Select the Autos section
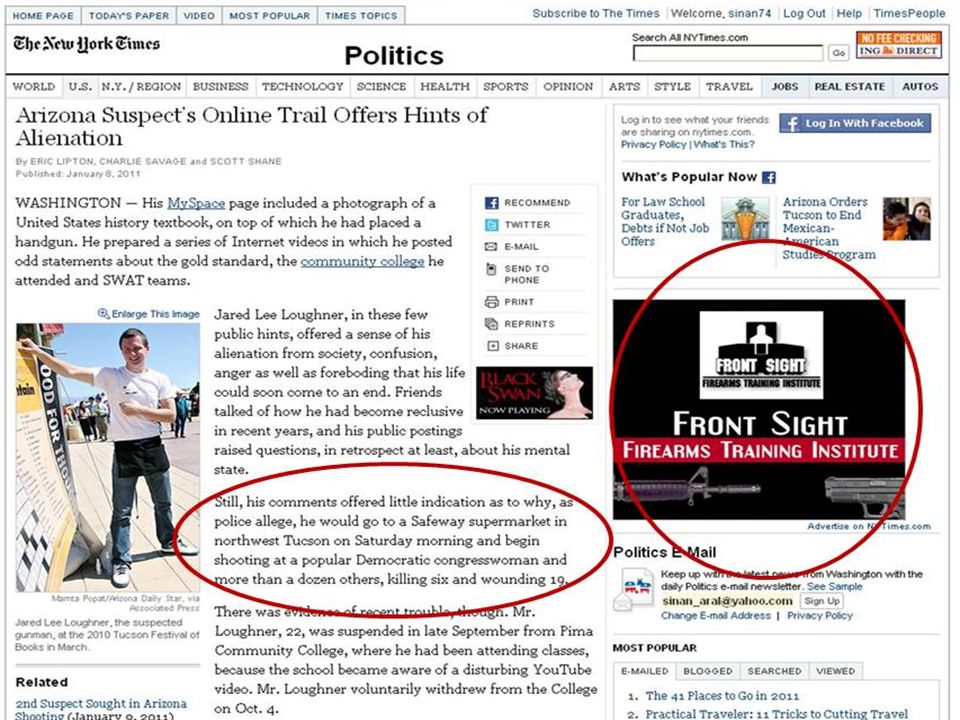Screen dimensions: 960x720 click(920, 86)
